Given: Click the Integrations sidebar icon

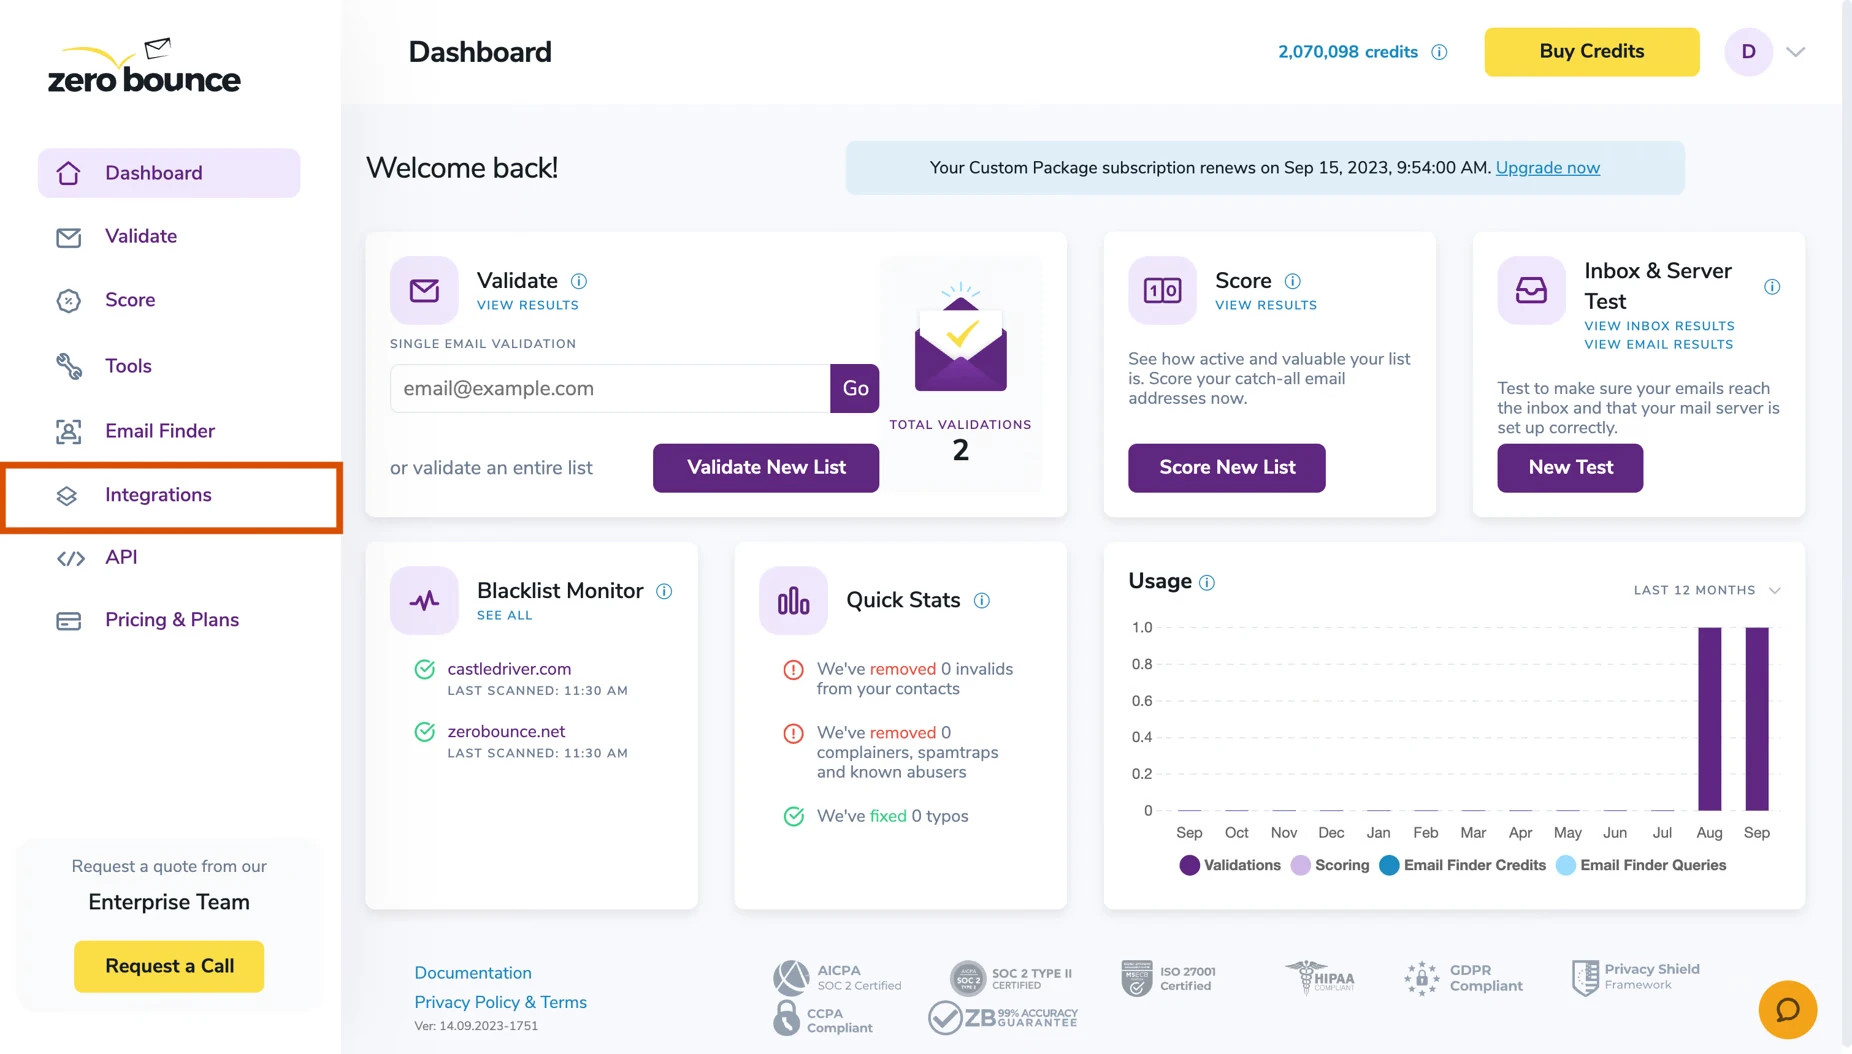Looking at the screenshot, I should tap(67, 495).
